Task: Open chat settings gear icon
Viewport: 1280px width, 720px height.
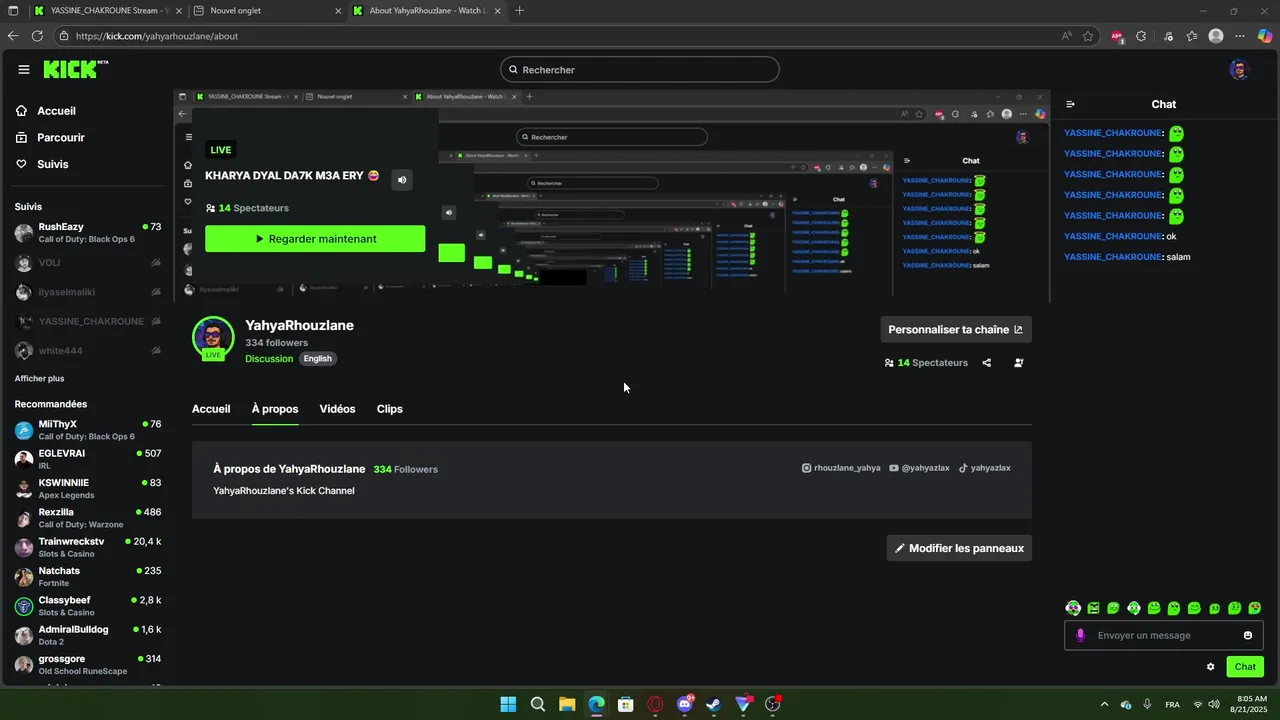Action: (x=1210, y=667)
